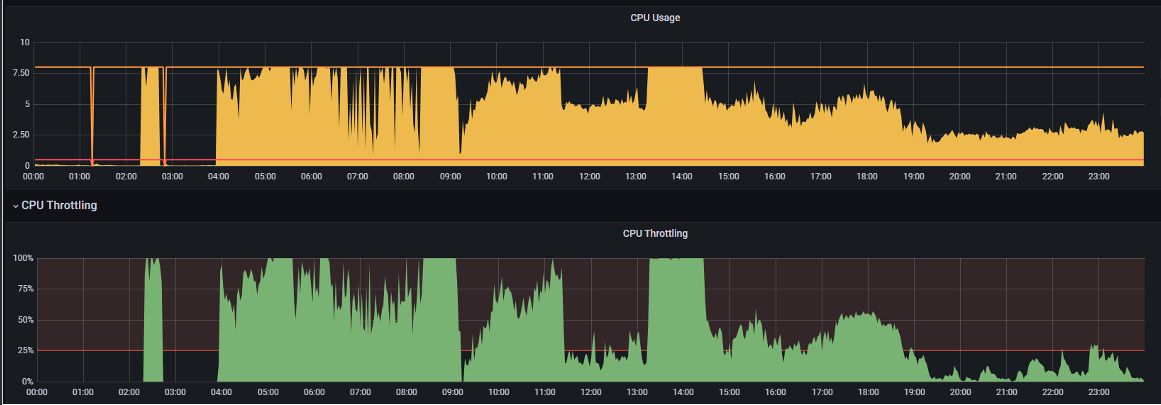
Task: Click the 100% y-axis label on CPU Throttling
Action: (x=24, y=258)
